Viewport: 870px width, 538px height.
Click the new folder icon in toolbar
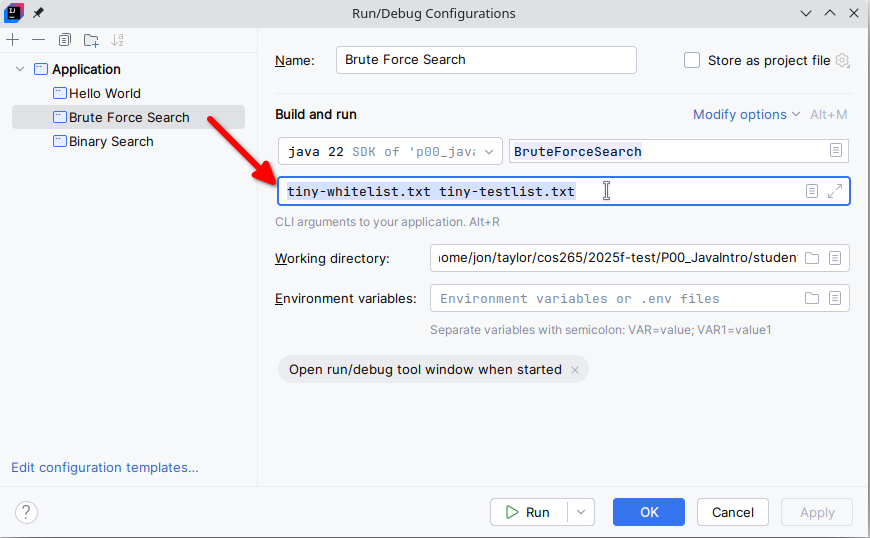(91, 40)
